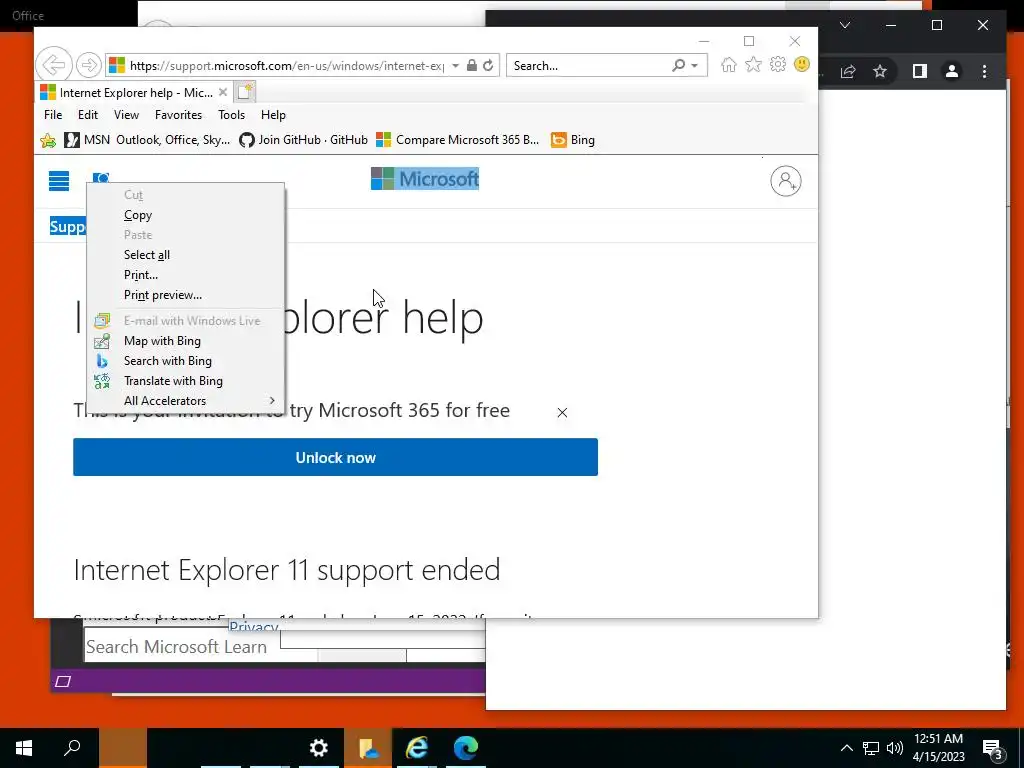Screen dimensions: 1024x768
Task: Choose Print... from context menu
Action: (x=185, y=275)
